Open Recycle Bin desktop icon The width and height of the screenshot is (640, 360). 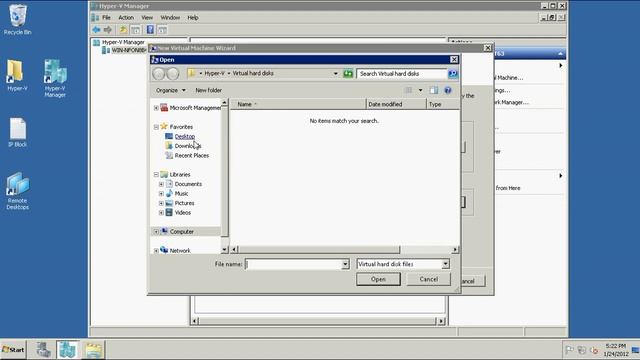[x=17, y=19]
